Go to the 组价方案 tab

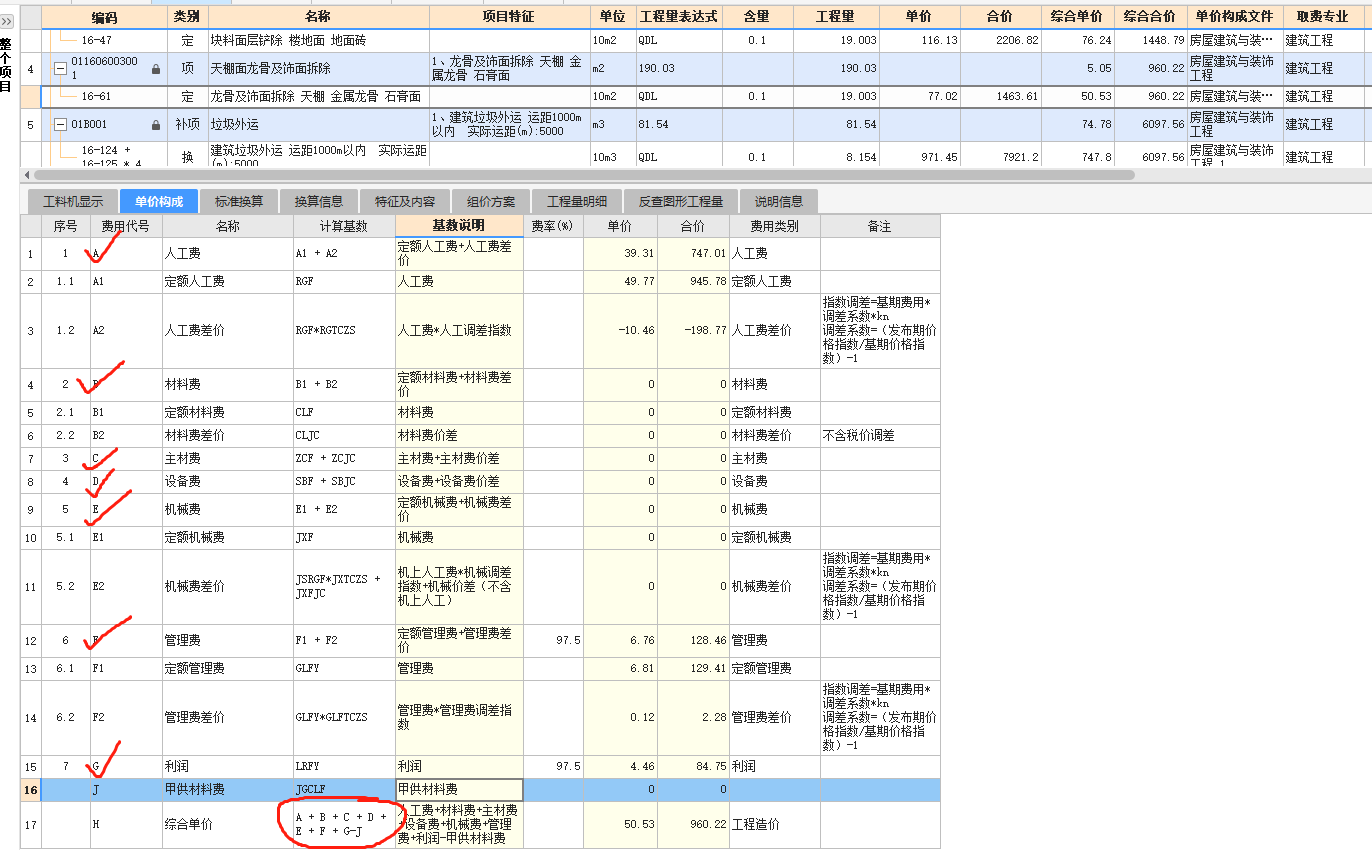click(x=491, y=201)
